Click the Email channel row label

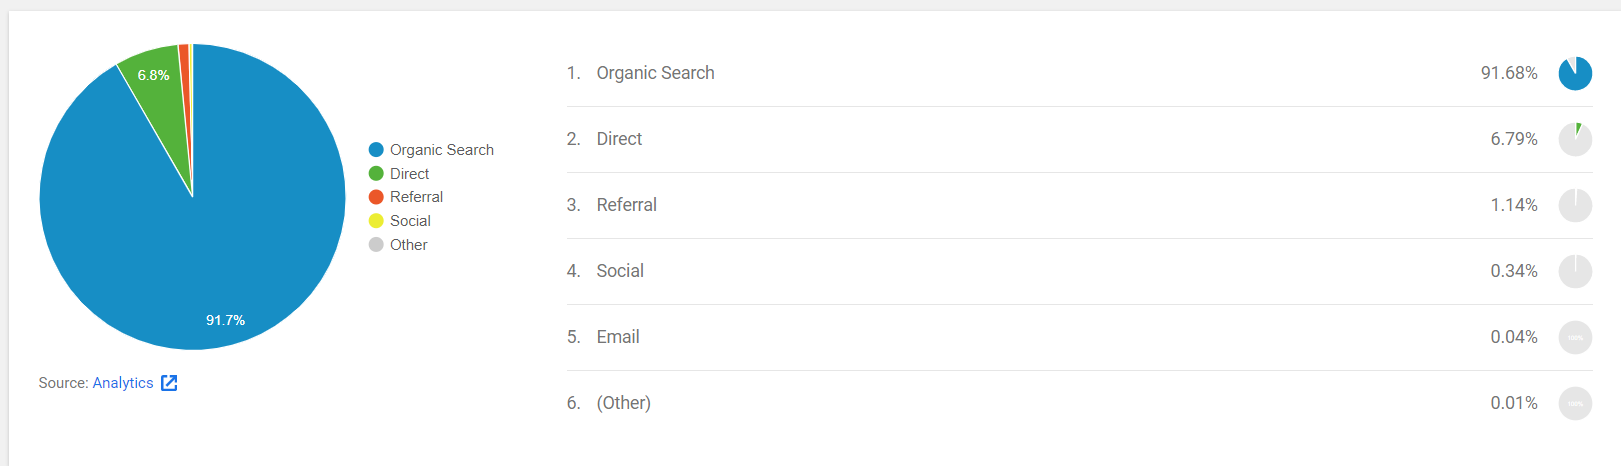click(618, 337)
